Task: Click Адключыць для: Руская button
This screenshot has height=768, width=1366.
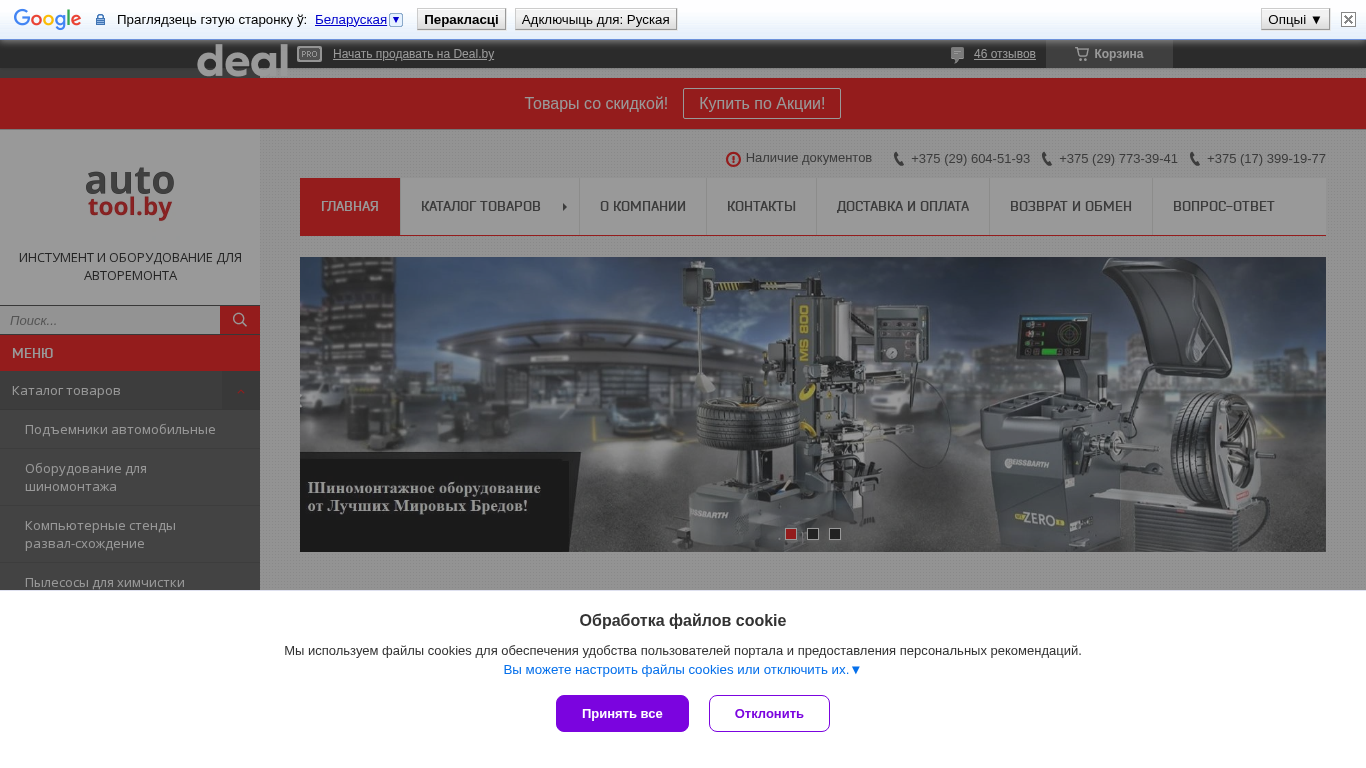Action: coord(596,19)
